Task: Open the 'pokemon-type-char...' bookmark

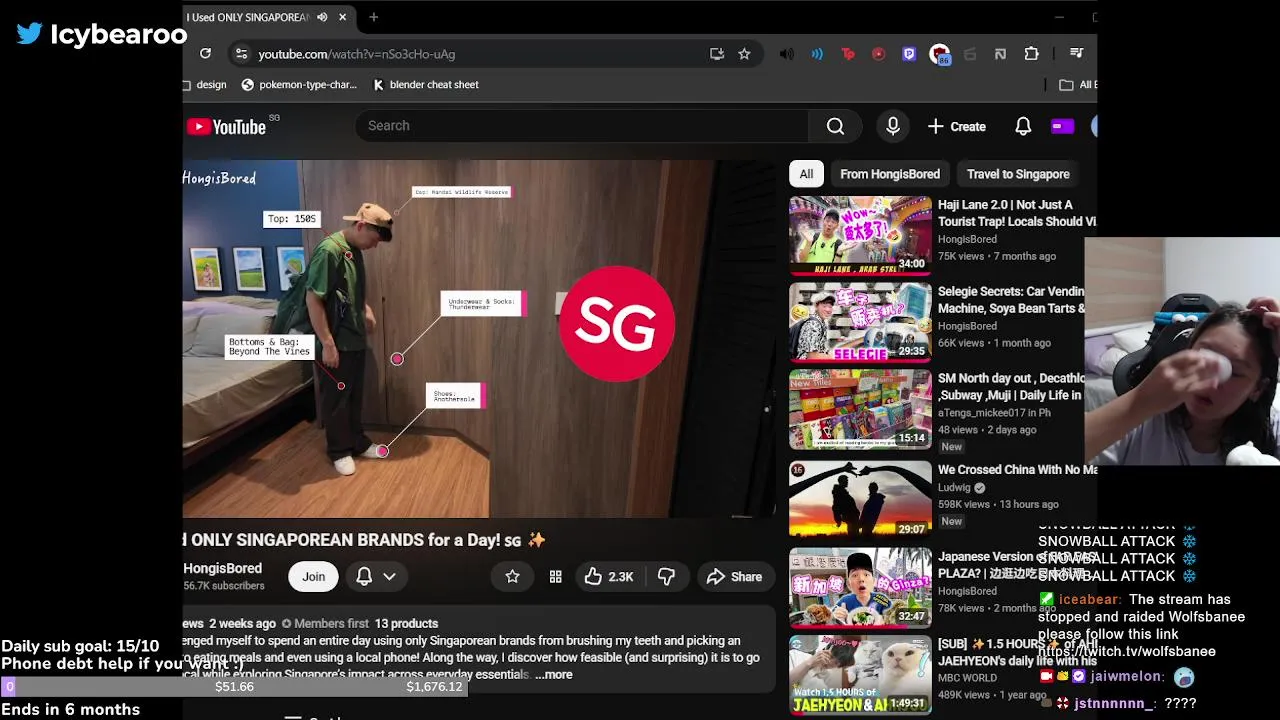Action: tap(299, 85)
